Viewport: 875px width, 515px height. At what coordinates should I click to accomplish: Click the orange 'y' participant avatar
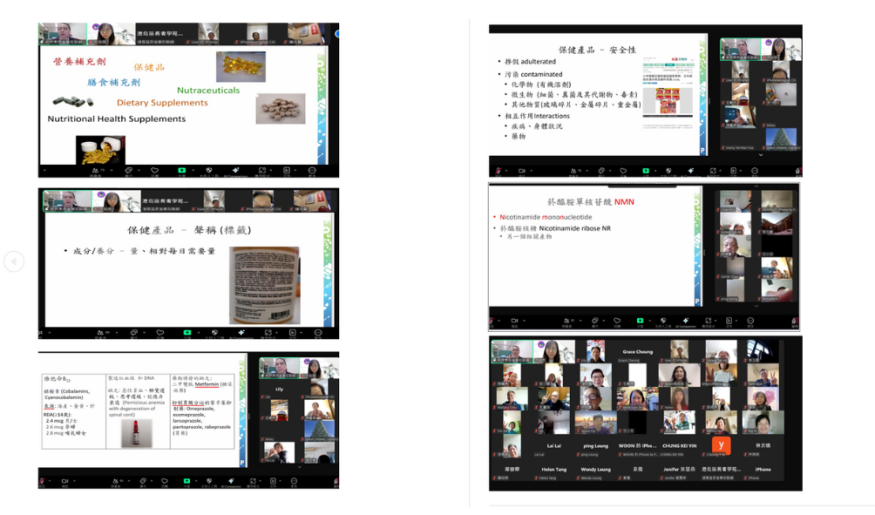720,446
